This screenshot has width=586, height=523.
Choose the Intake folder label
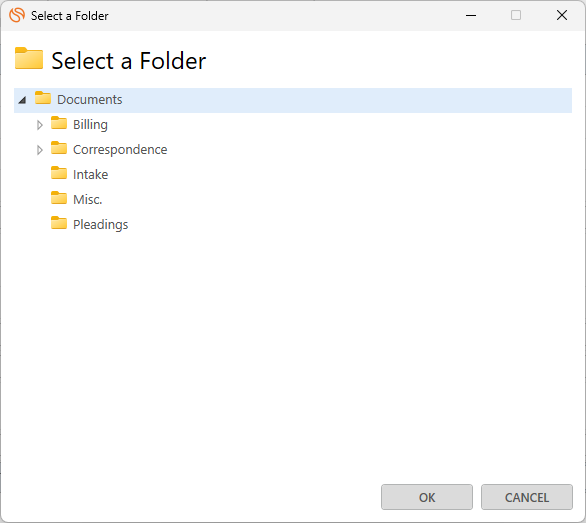click(x=90, y=175)
